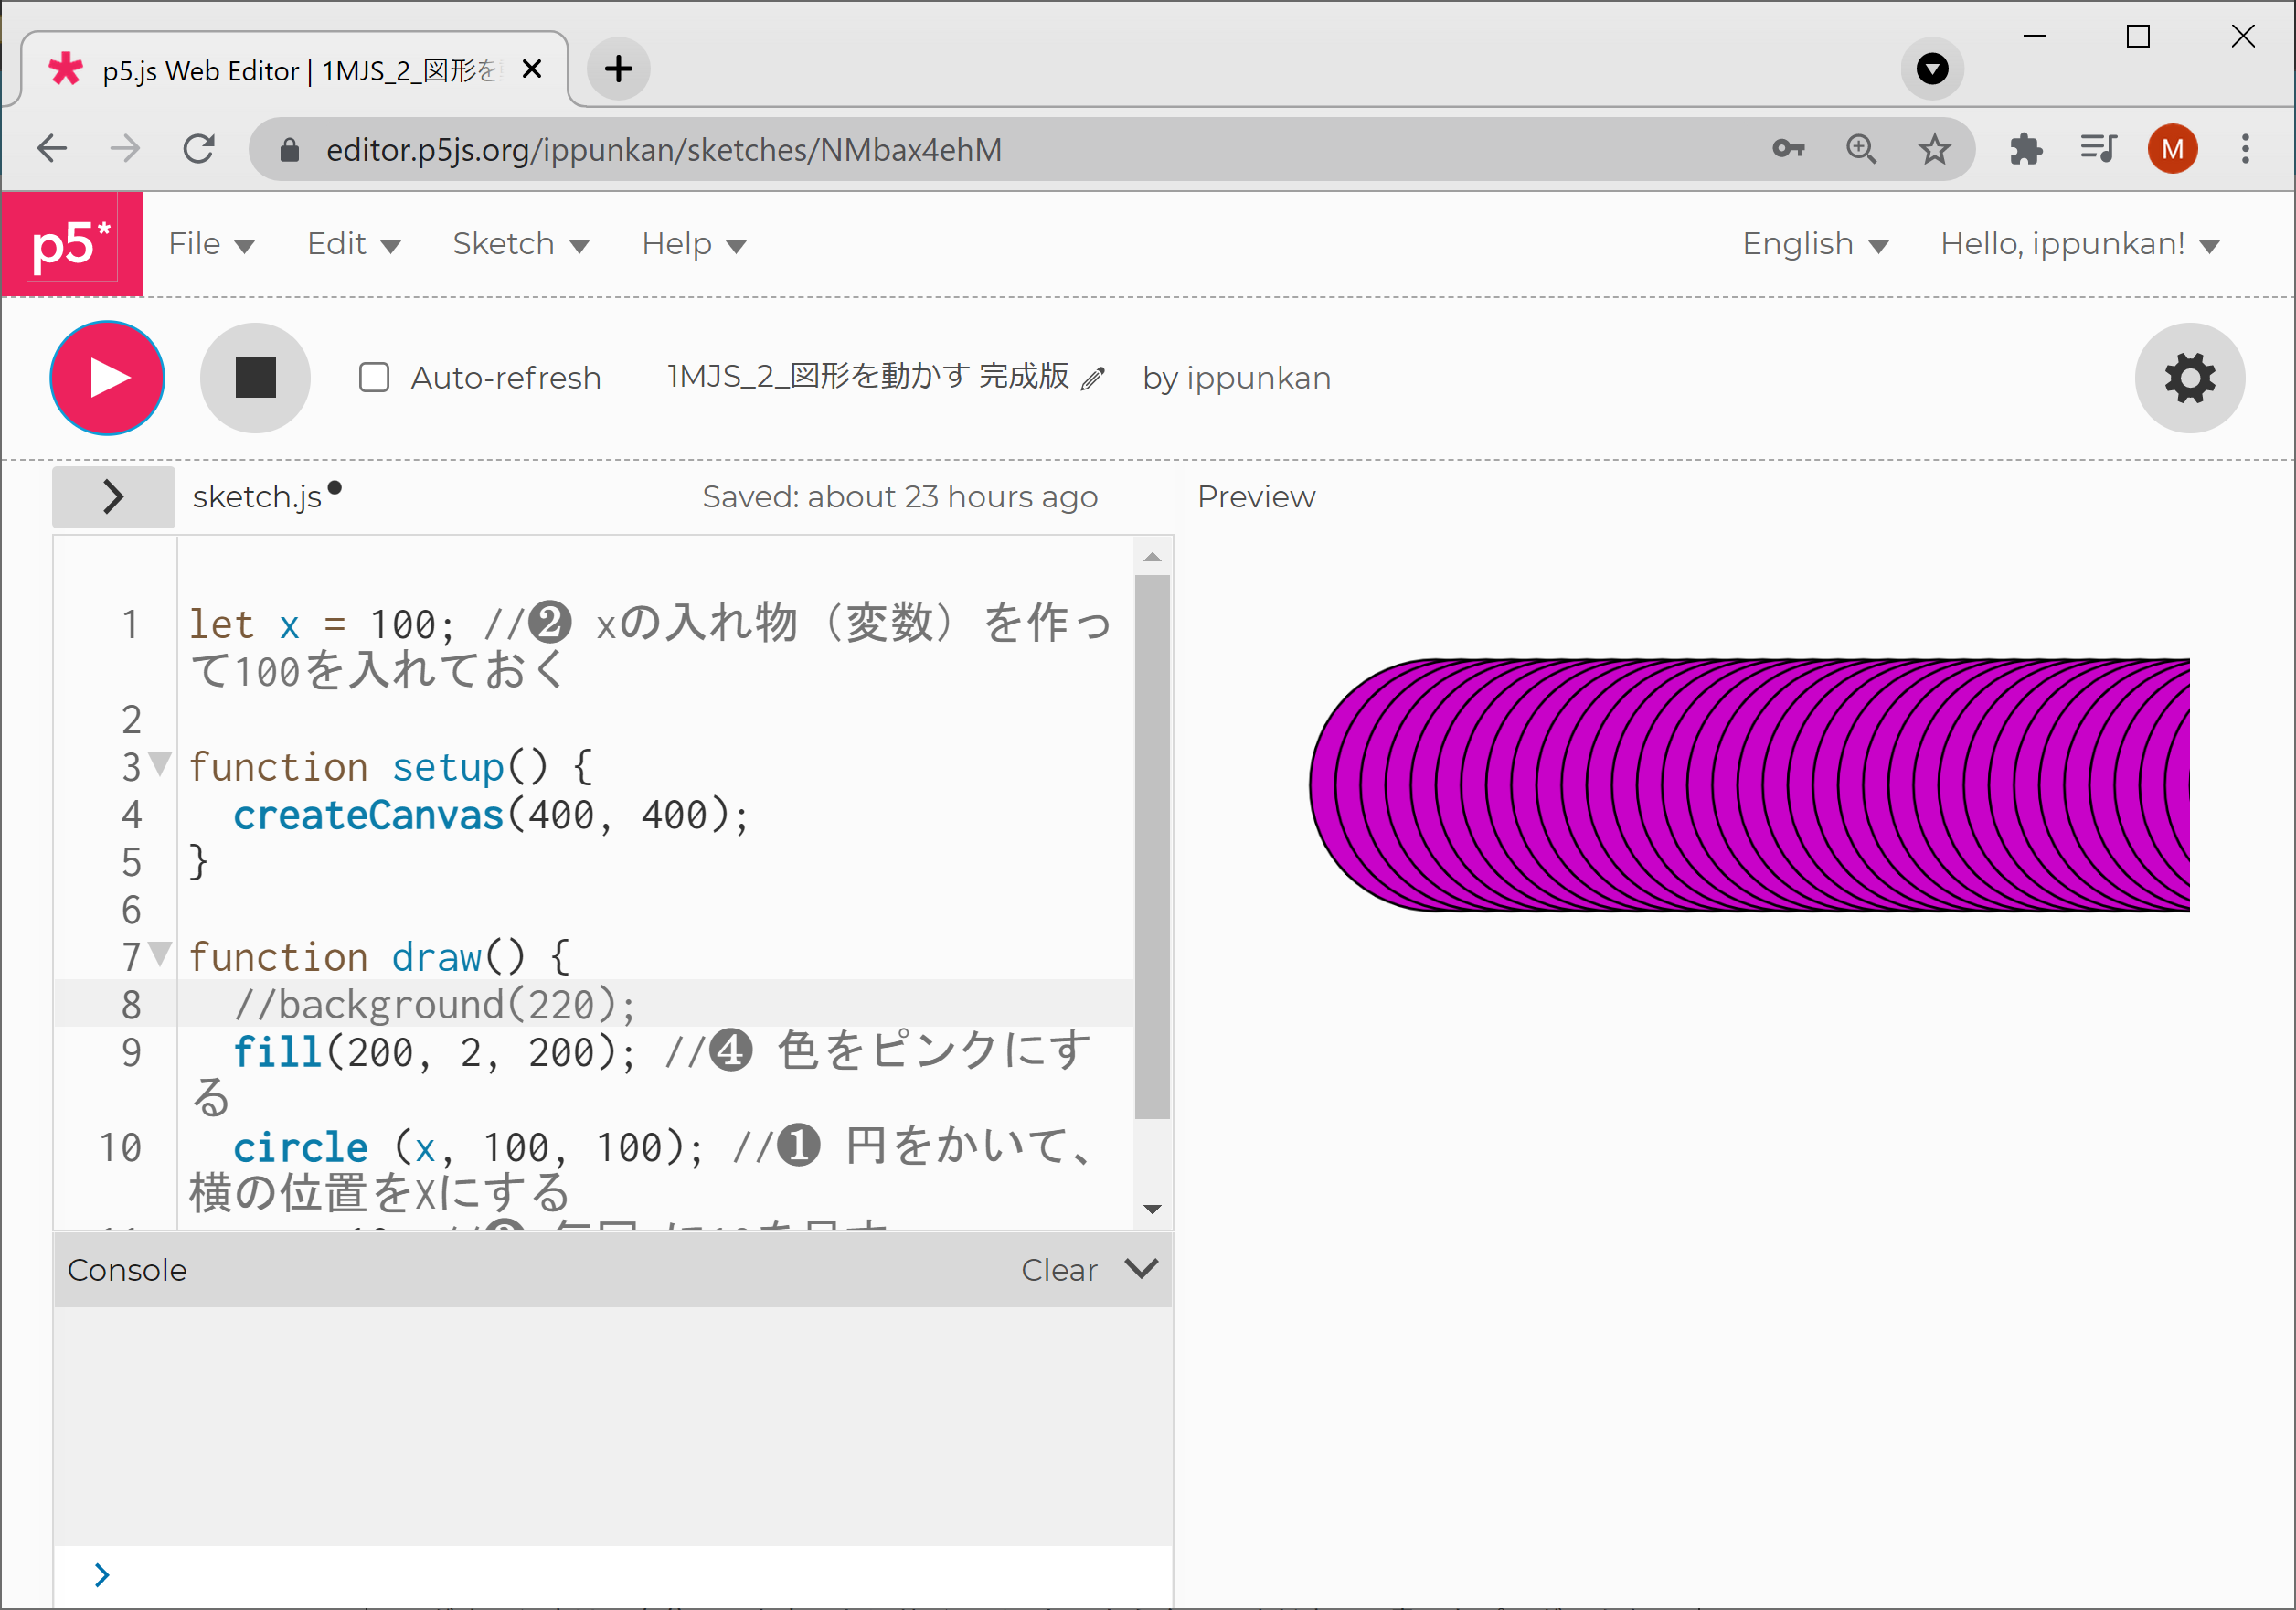Click the p5 logo in the header
Image resolution: width=2296 pixels, height=1610 pixels.
click(x=71, y=243)
